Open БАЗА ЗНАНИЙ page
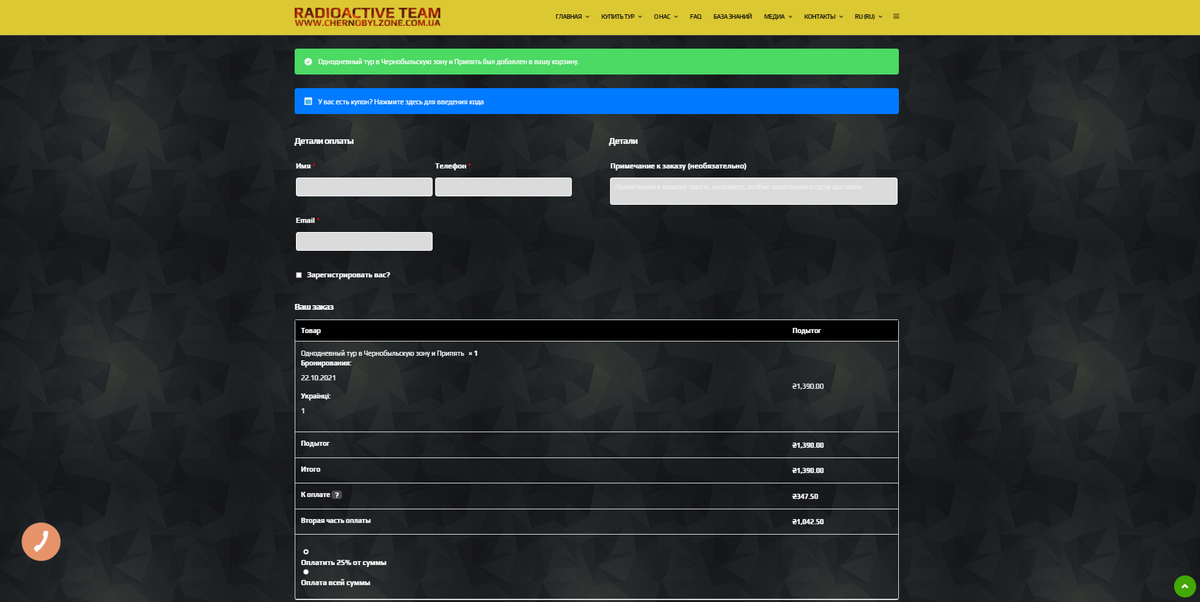The image size is (1200, 602). pyautogui.click(x=733, y=16)
